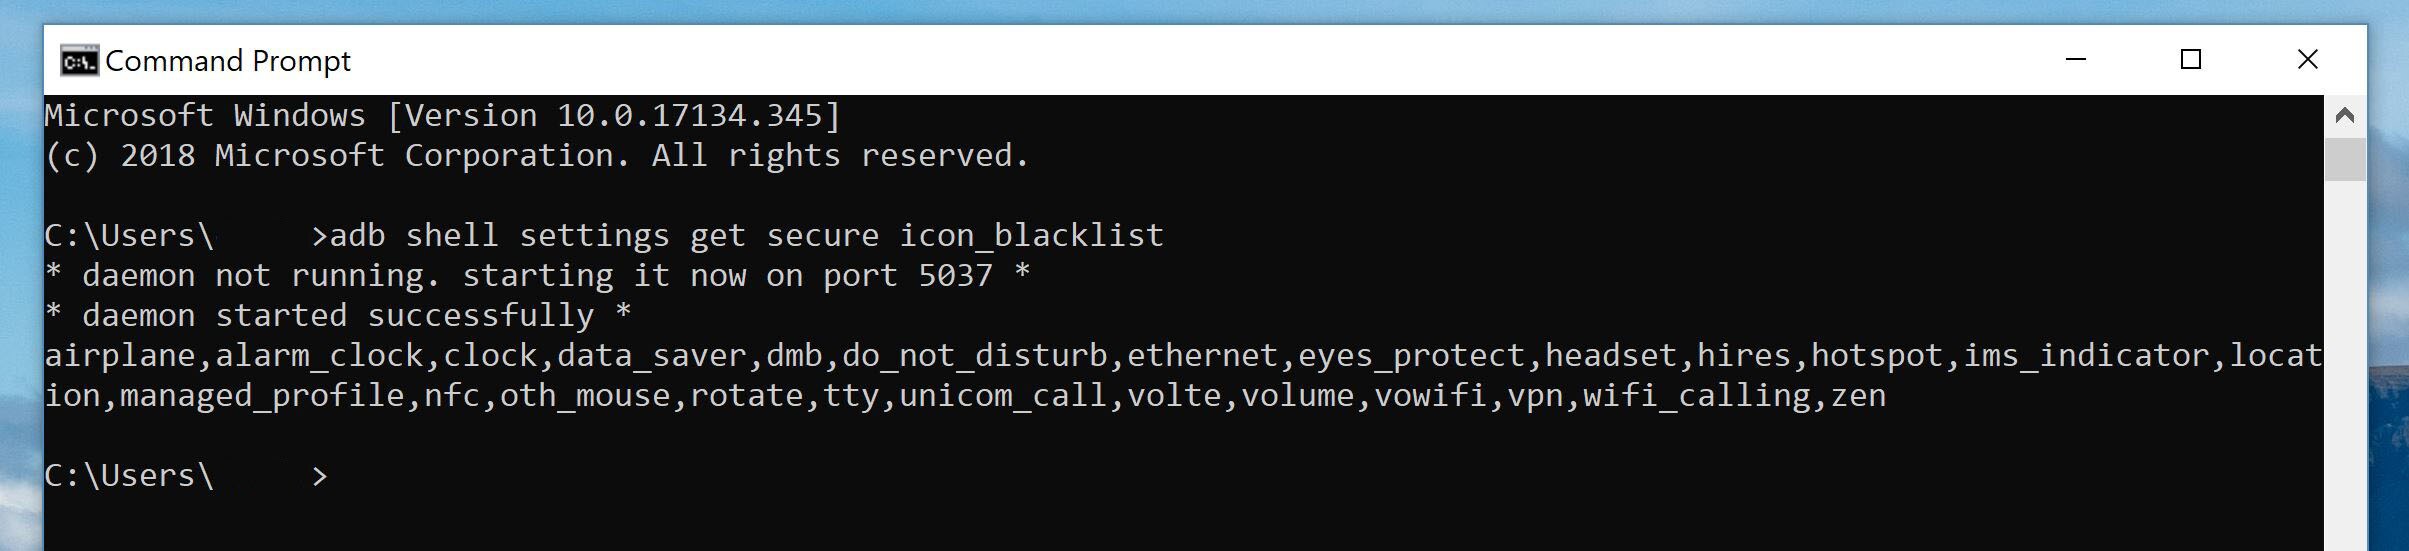The image size is (2409, 551).
Task: Click 'ims_indicator' in the output text
Action: (2086, 356)
